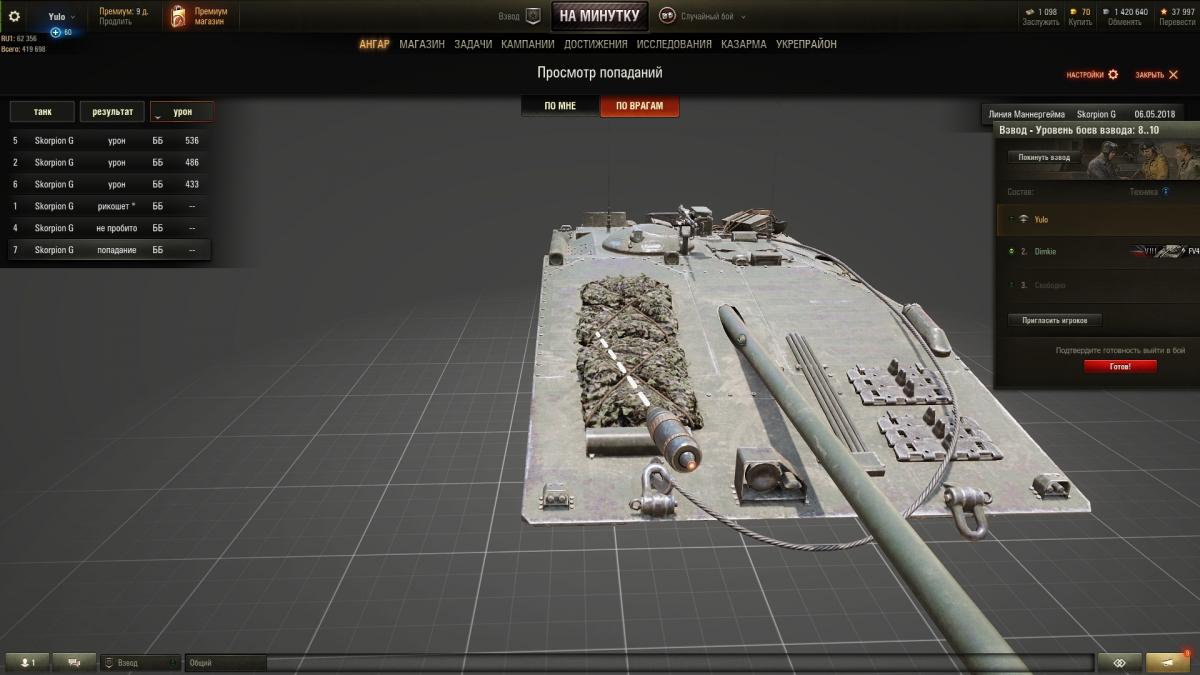The image size is (1200, 675).
Task: Open НАСТРОЙКИ of the hit viewer
Action: coord(1092,75)
